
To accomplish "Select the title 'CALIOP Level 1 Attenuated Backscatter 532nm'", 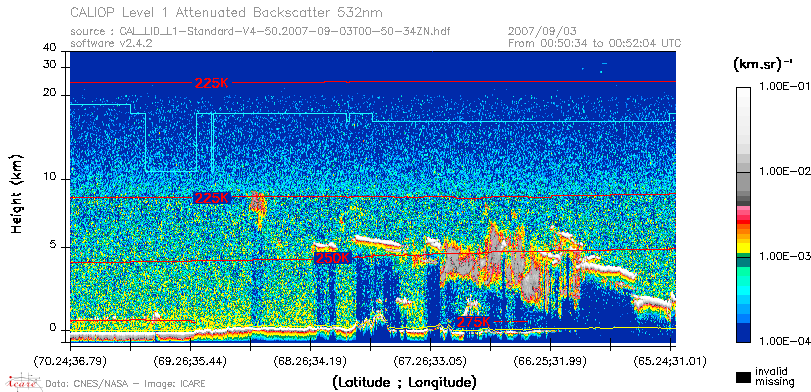I will 227,12.
